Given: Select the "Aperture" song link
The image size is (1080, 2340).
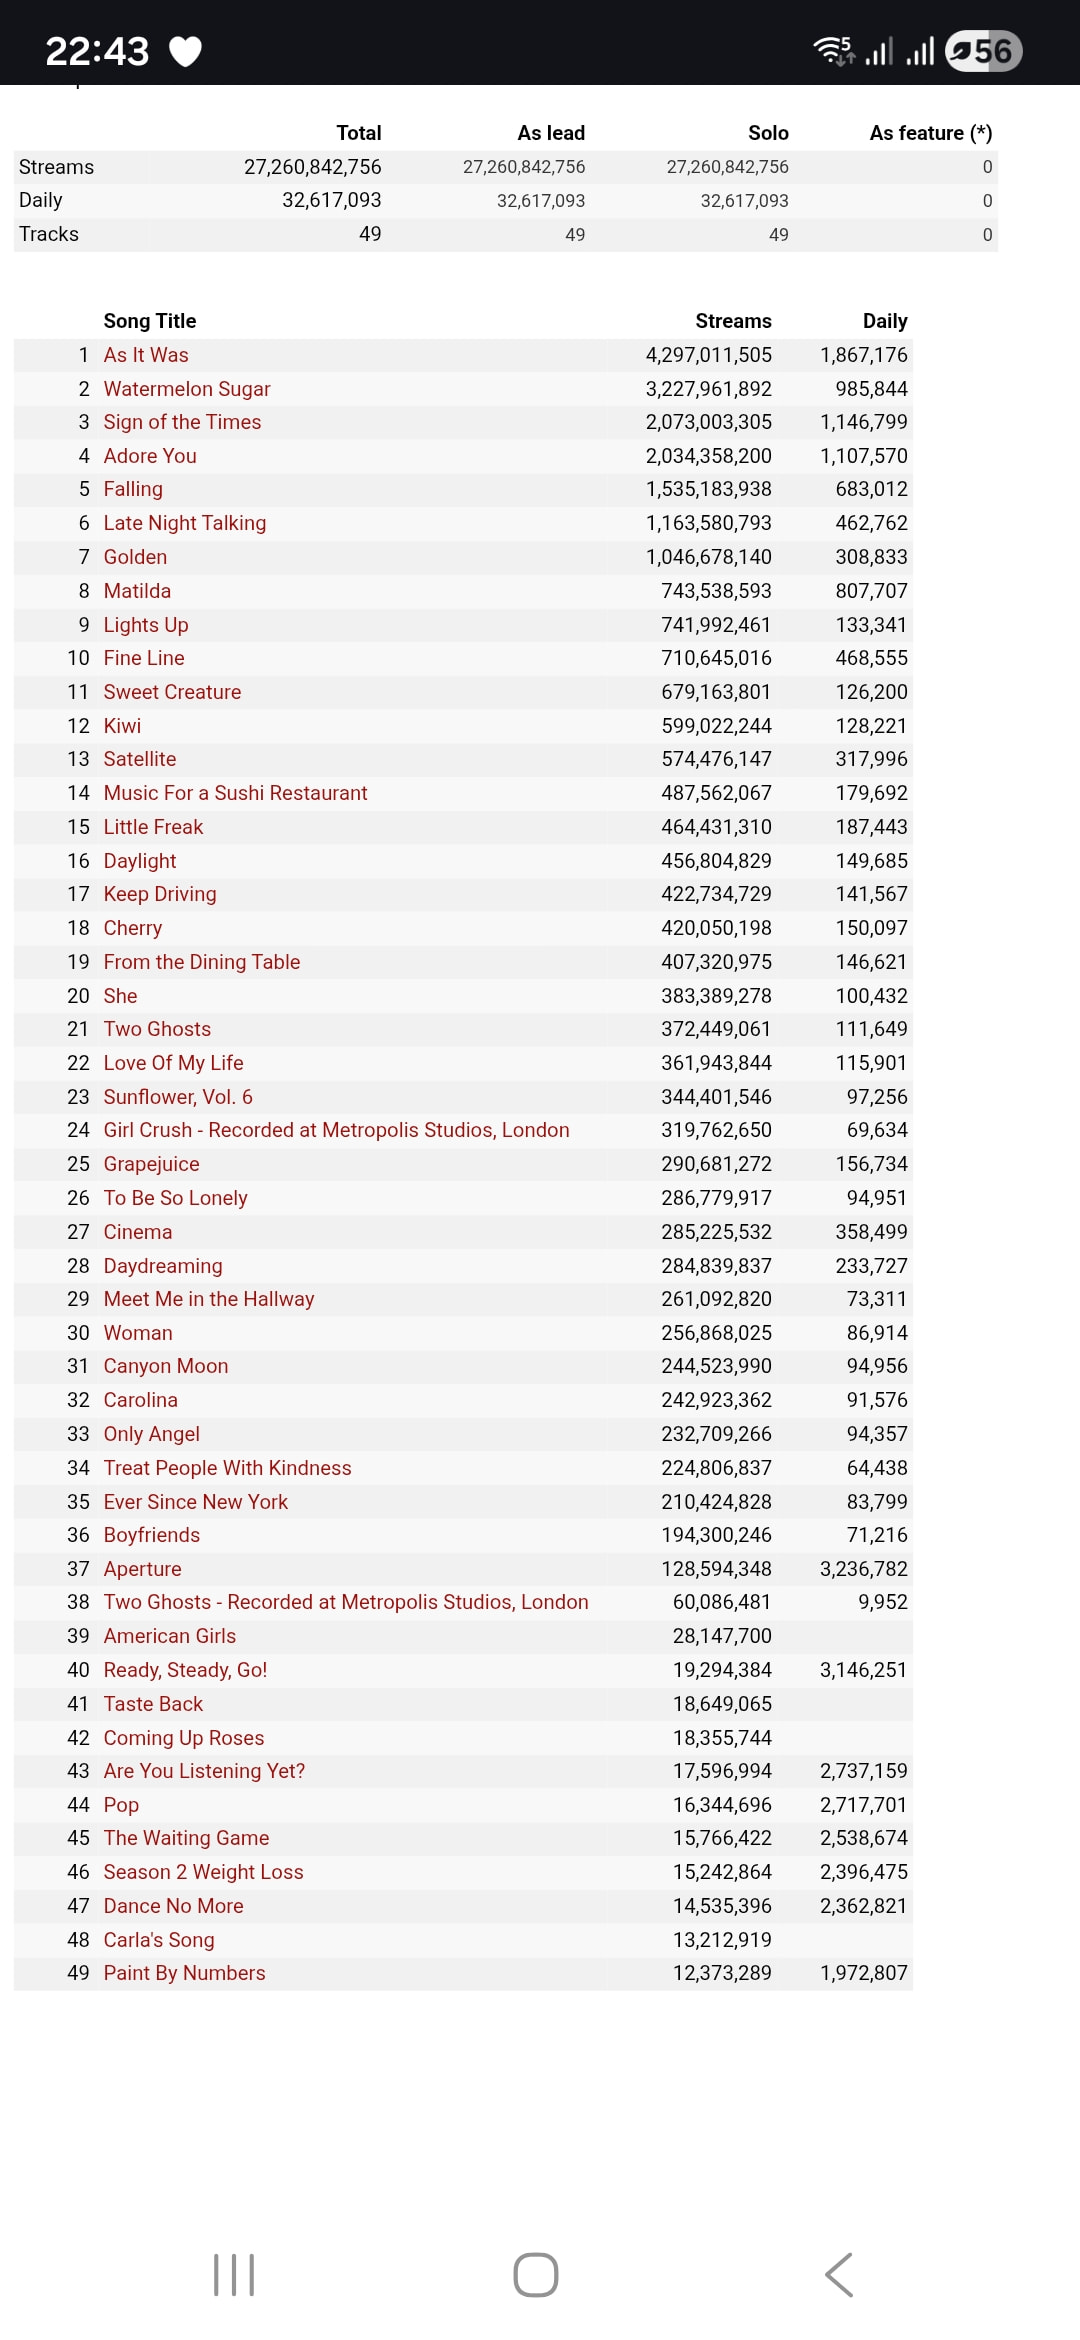Looking at the screenshot, I should (x=142, y=1569).
